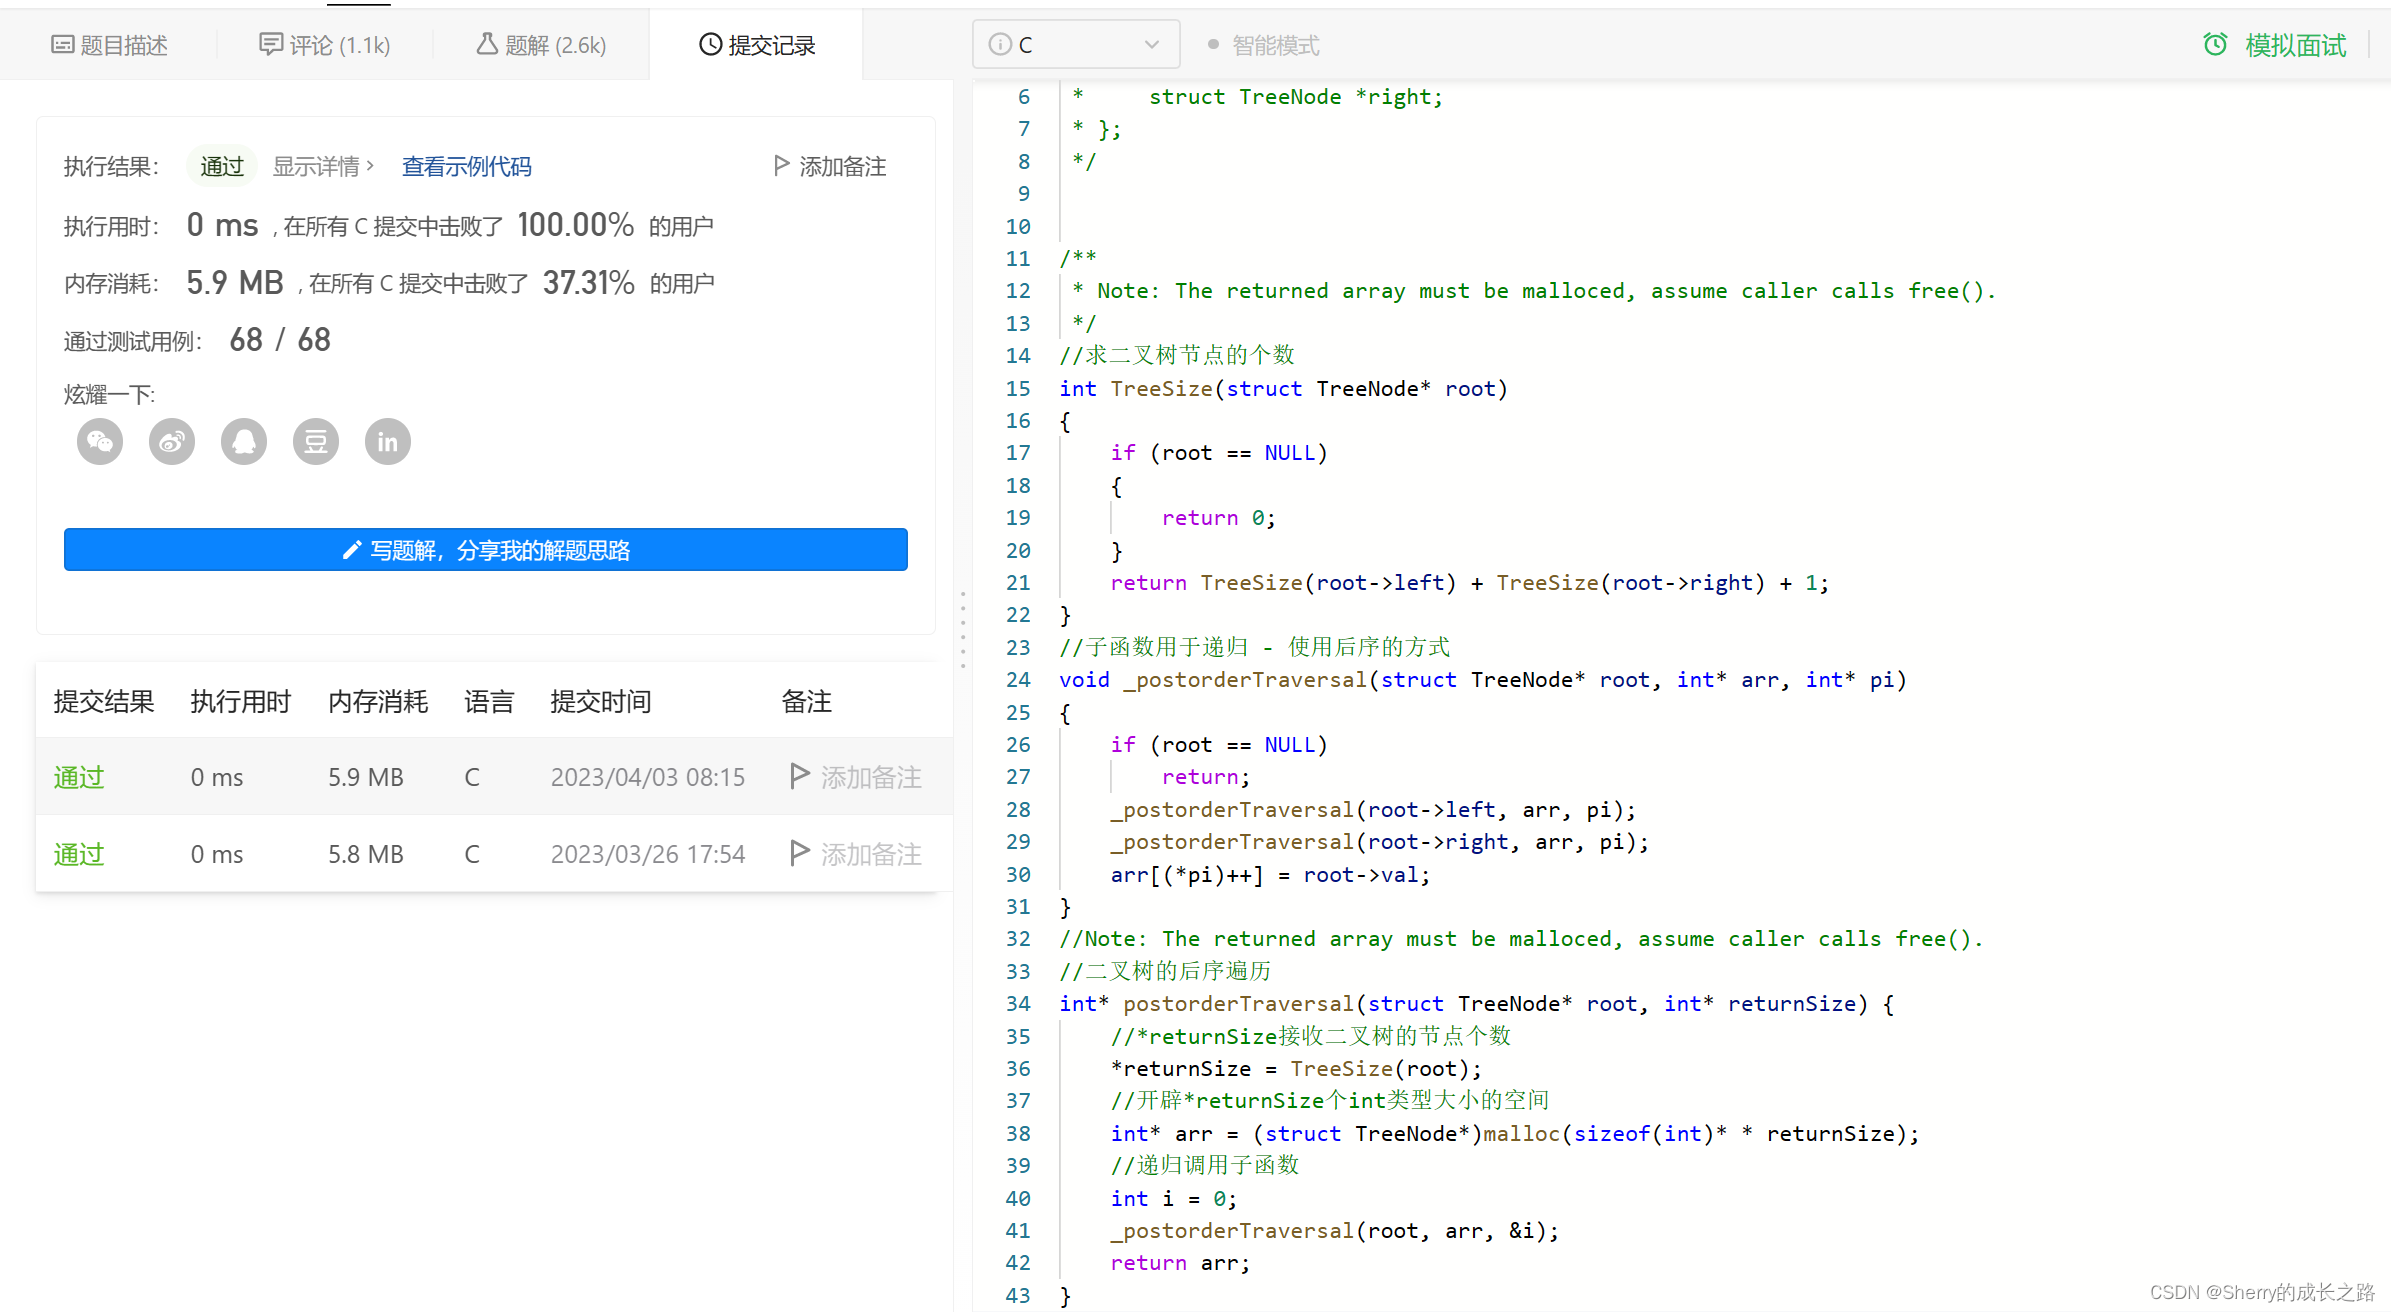
Task: Open the 评论 (1.1k) tab
Action: pyautogui.click(x=324, y=45)
